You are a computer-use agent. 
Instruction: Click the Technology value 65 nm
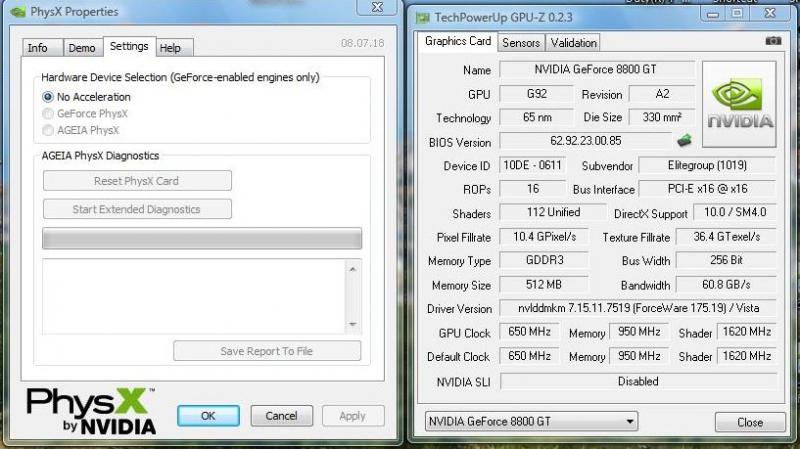coord(536,117)
